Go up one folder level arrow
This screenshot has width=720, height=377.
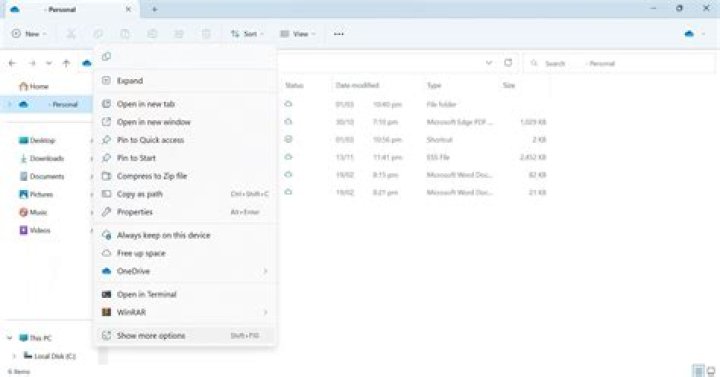pyautogui.click(x=66, y=63)
